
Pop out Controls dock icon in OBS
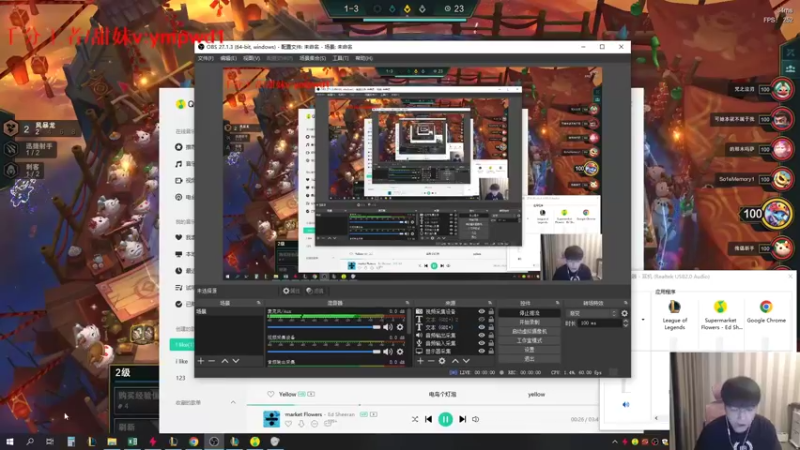557,303
